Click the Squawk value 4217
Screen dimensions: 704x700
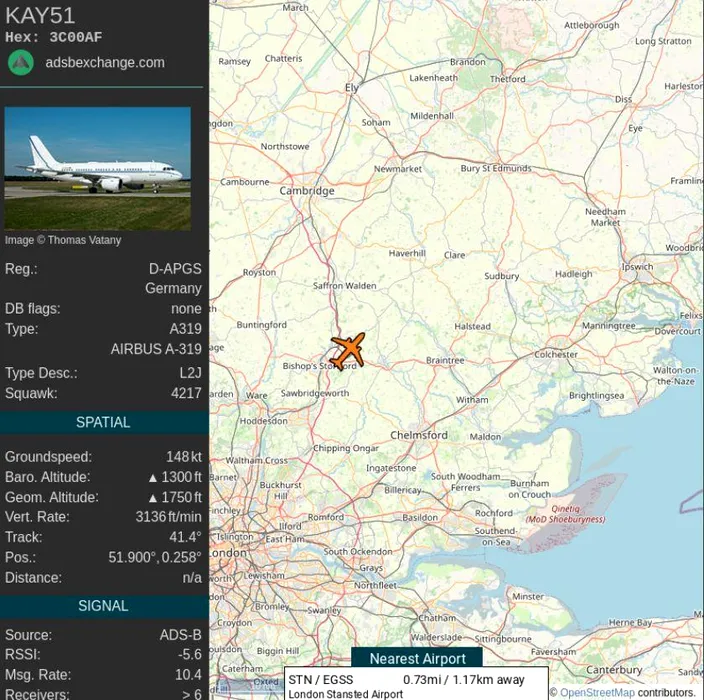coord(186,393)
